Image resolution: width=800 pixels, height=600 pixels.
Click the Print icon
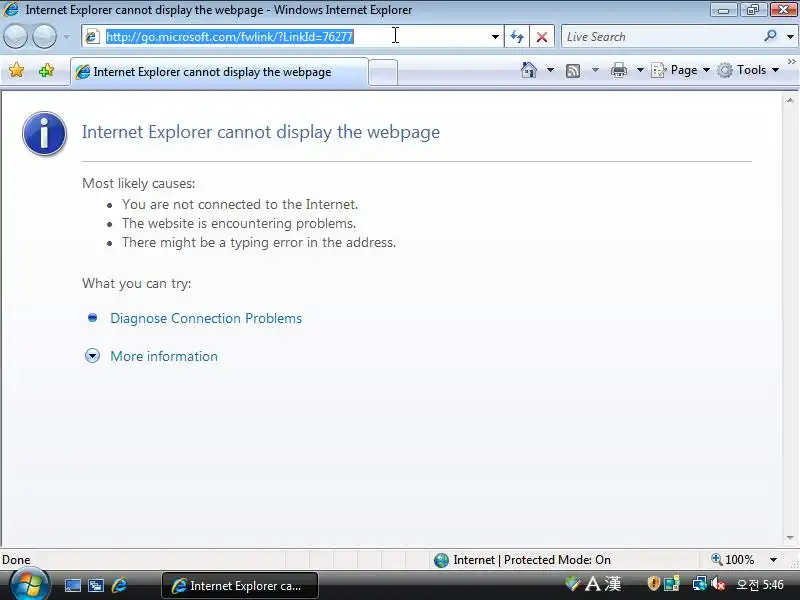click(x=618, y=70)
